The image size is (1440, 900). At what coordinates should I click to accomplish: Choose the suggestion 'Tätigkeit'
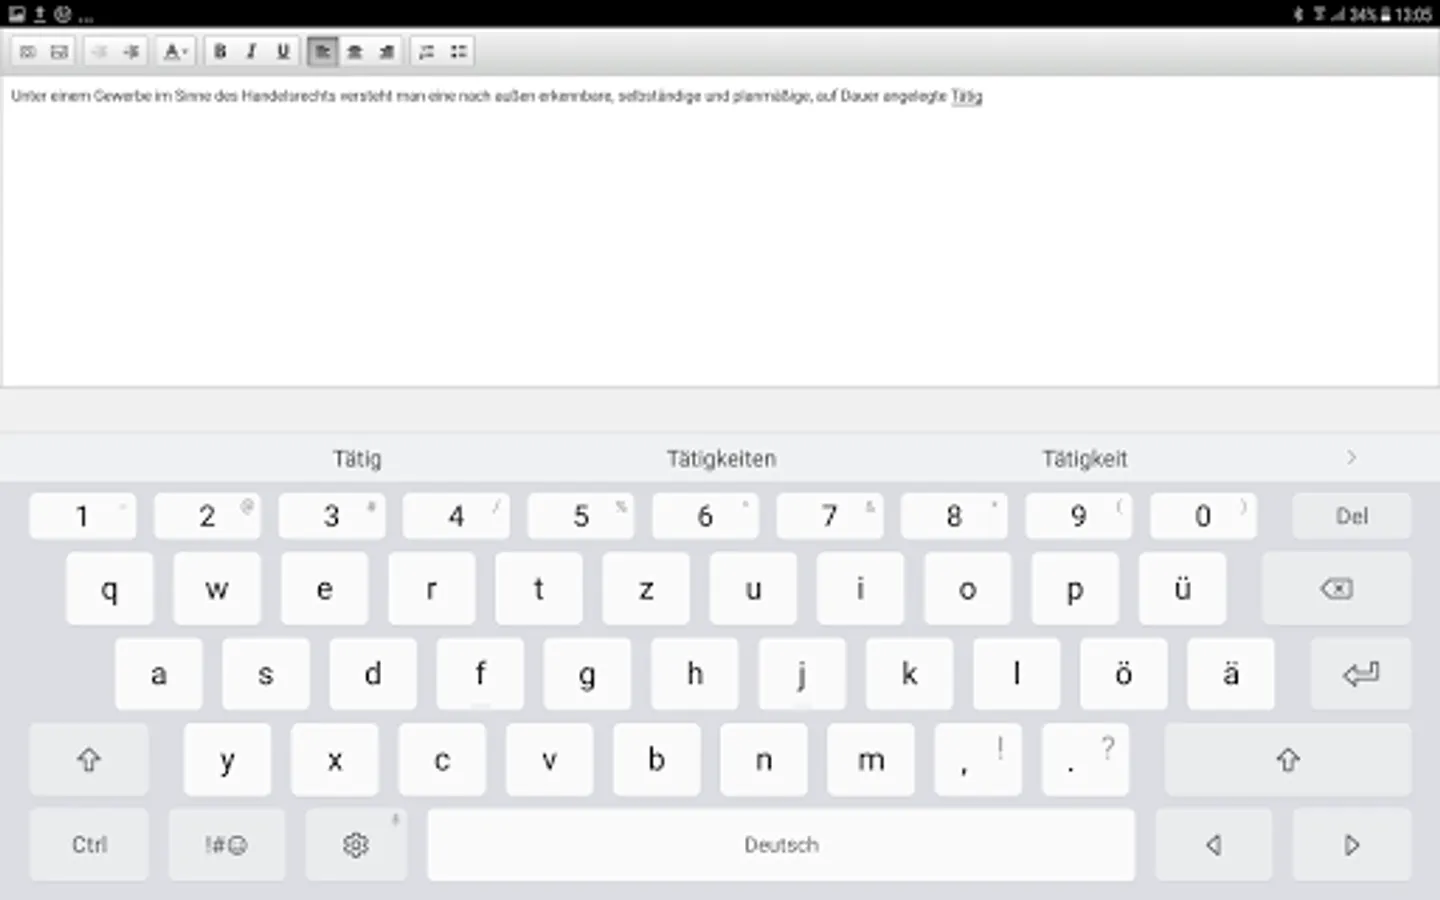pyautogui.click(x=1085, y=459)
